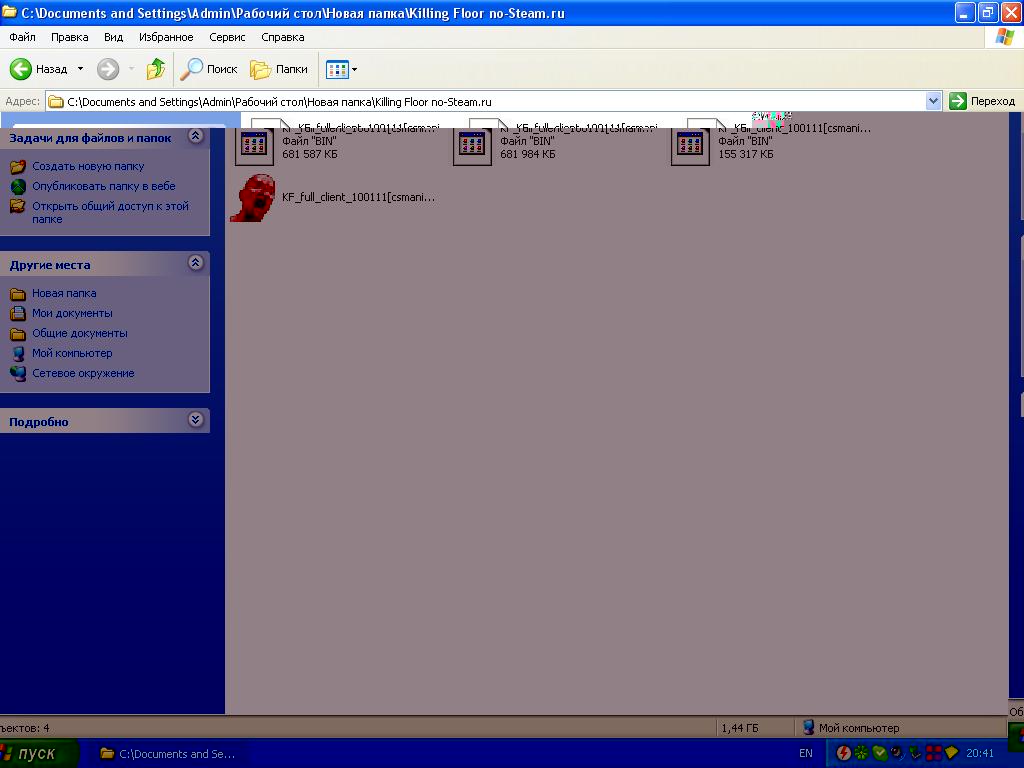
Task: Collapse the Other places (Другие места) panel
Action: (196, 263)
